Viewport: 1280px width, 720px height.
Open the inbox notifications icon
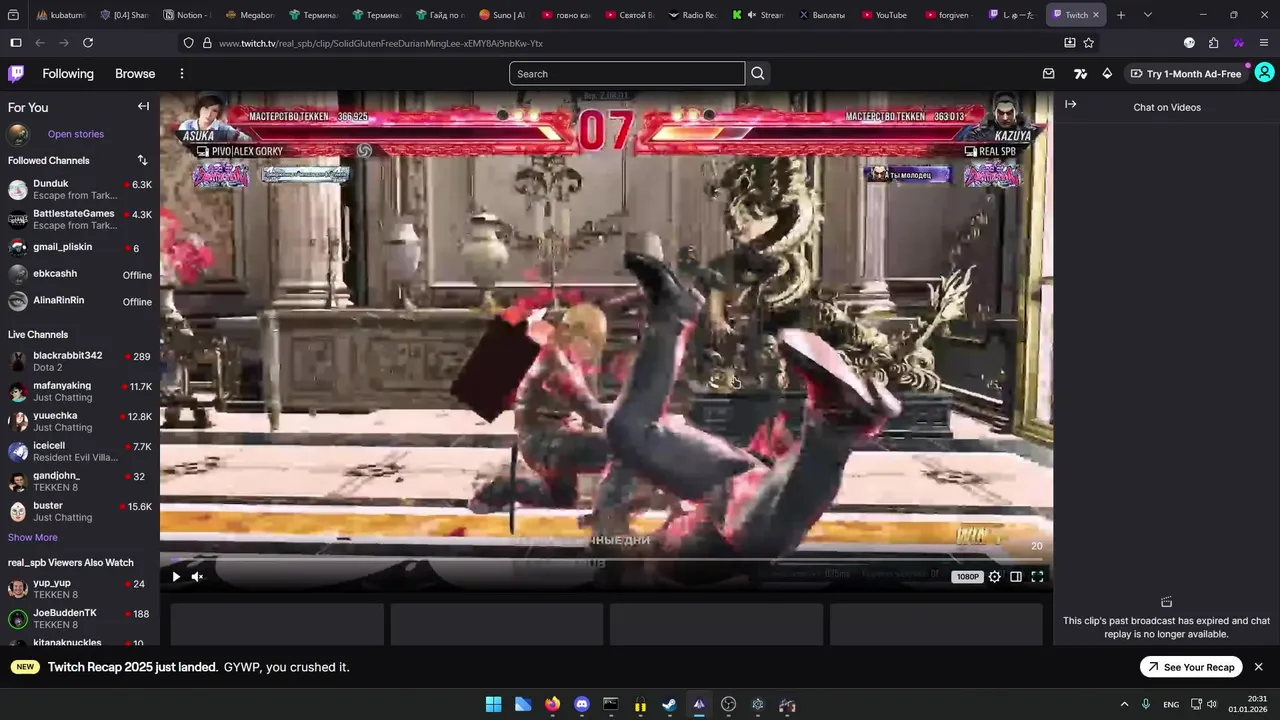coord(1048,73)
